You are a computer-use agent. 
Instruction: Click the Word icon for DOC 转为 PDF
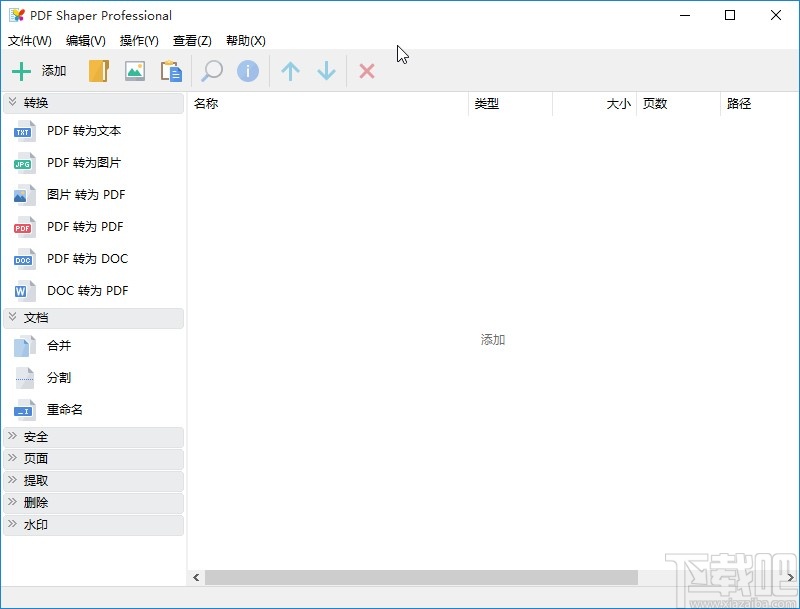click(24, 291)
